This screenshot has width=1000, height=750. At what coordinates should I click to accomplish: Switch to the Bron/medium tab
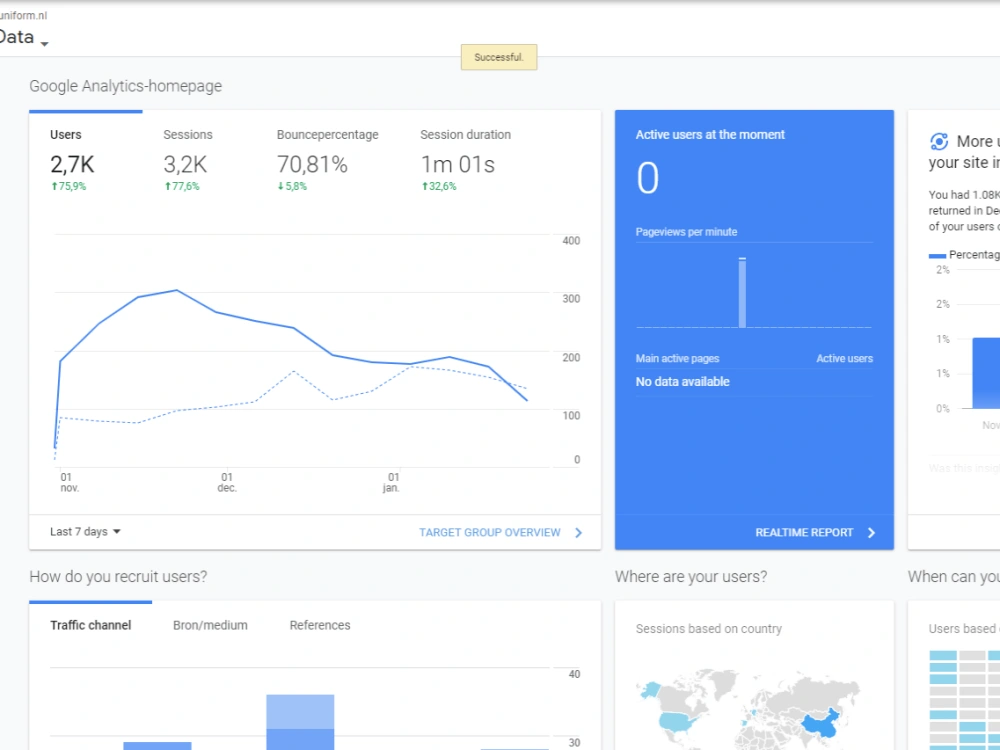210,625
